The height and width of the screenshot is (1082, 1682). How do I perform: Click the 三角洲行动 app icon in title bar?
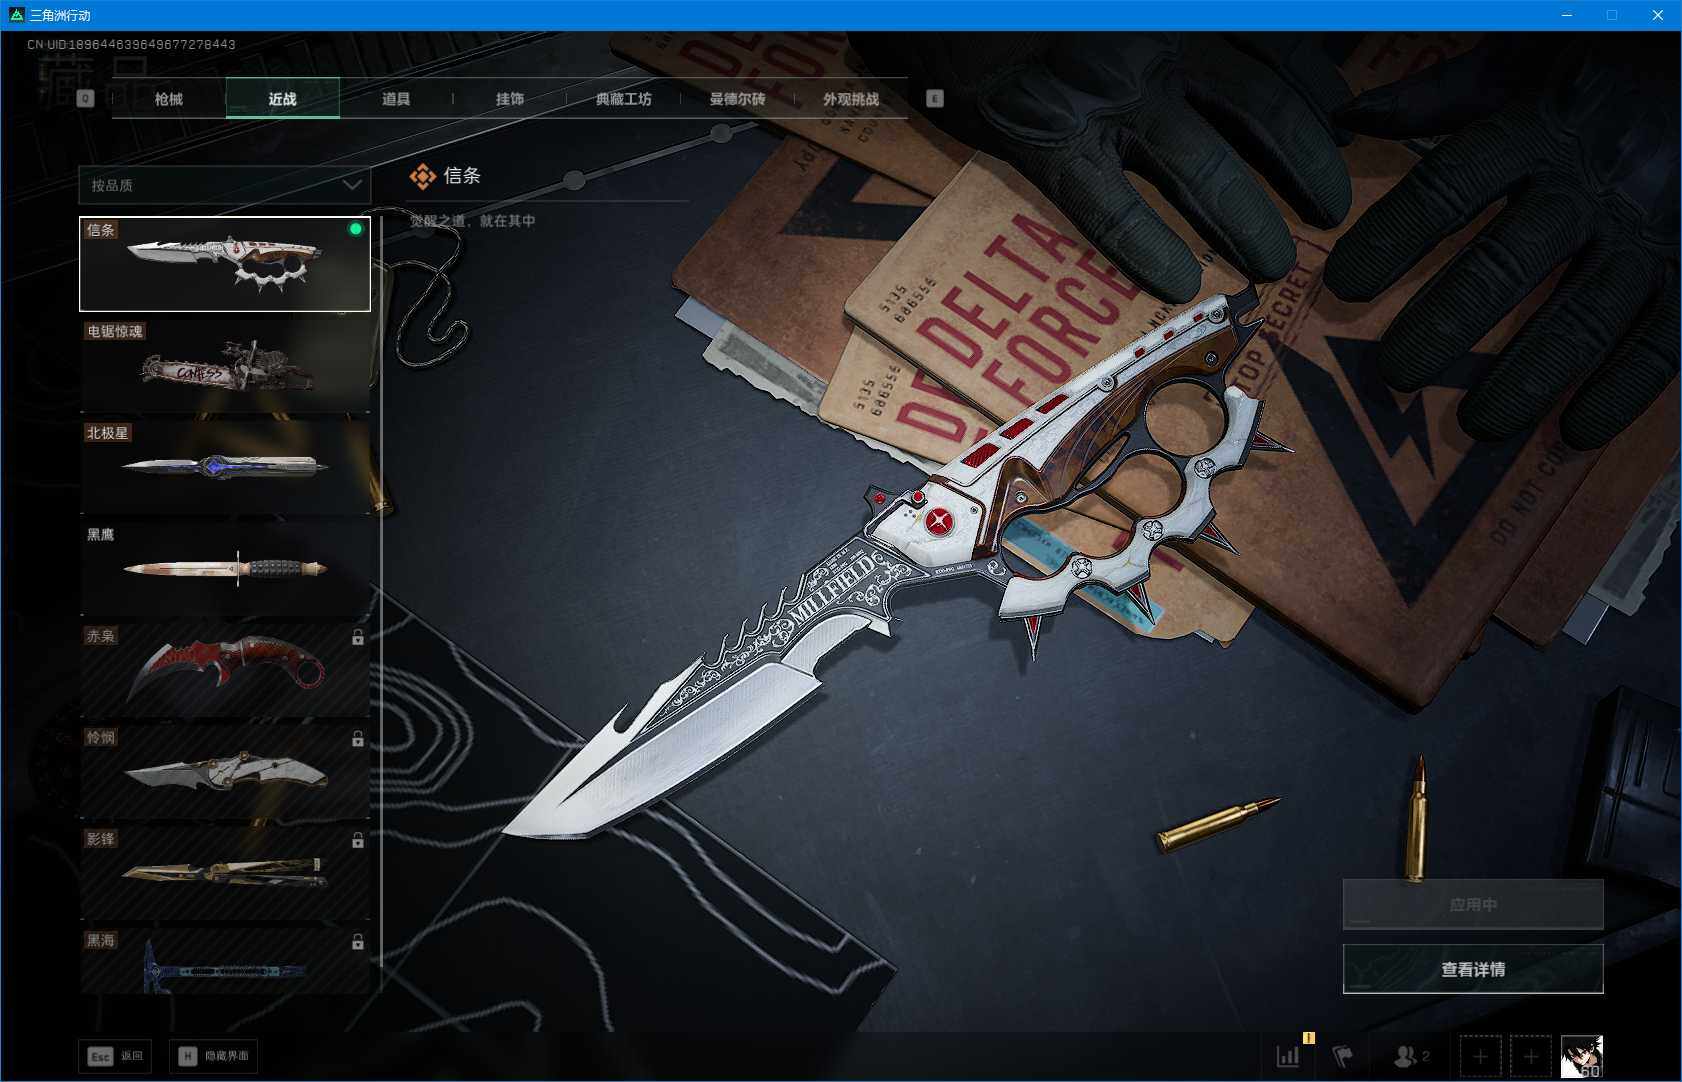click(16, 15)
